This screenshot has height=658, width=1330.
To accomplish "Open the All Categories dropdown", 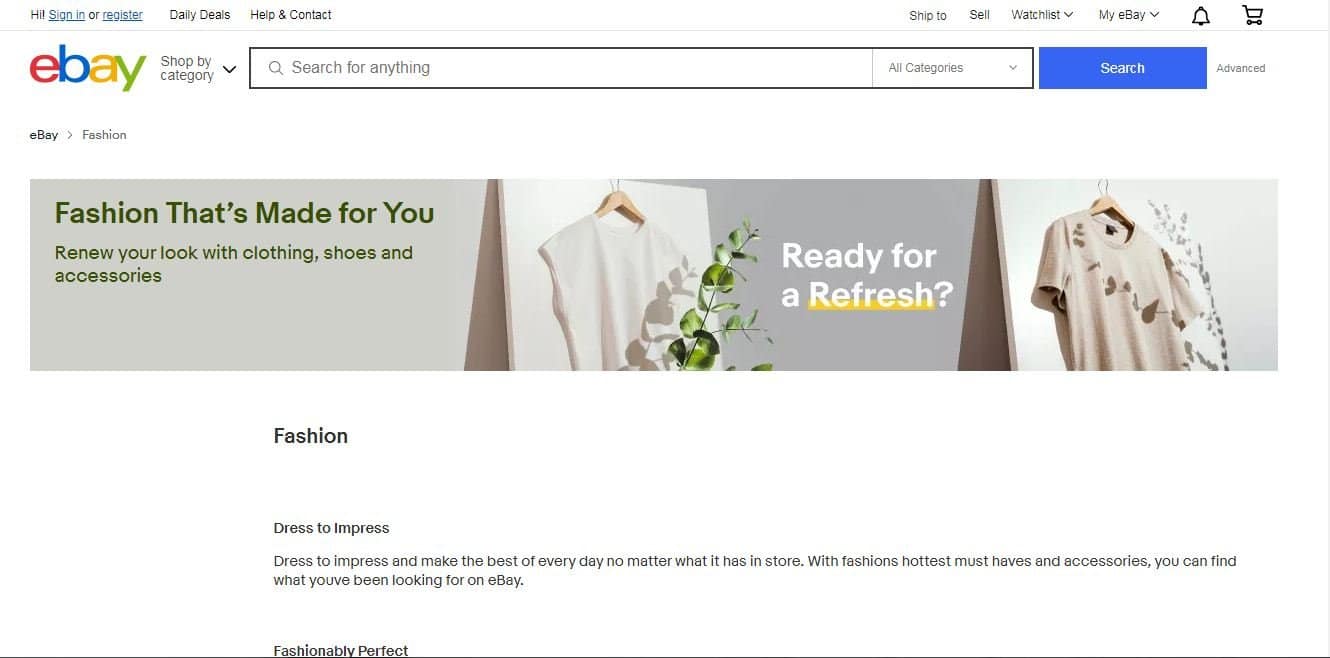I will (x=952, y=68).
